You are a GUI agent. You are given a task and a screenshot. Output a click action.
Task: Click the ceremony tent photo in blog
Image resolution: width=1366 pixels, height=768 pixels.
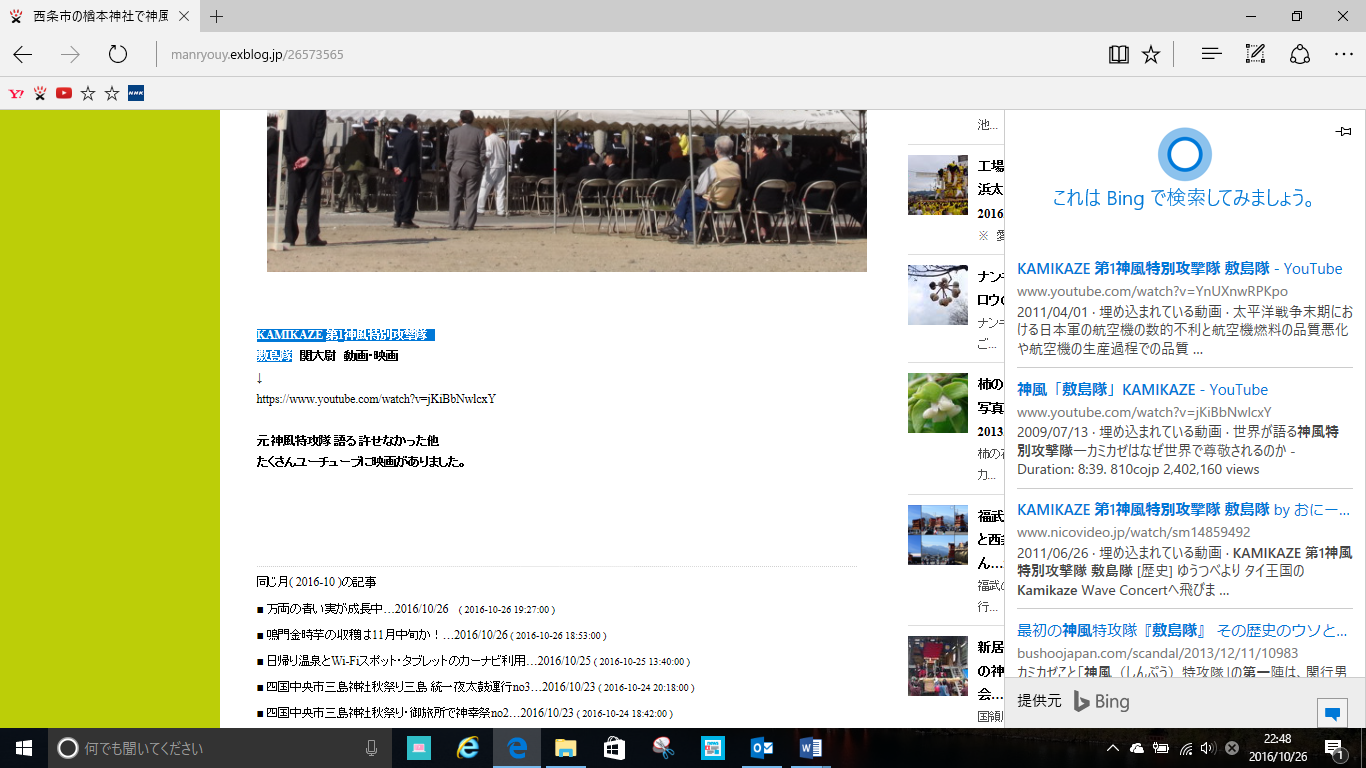(x=567, y=190)
